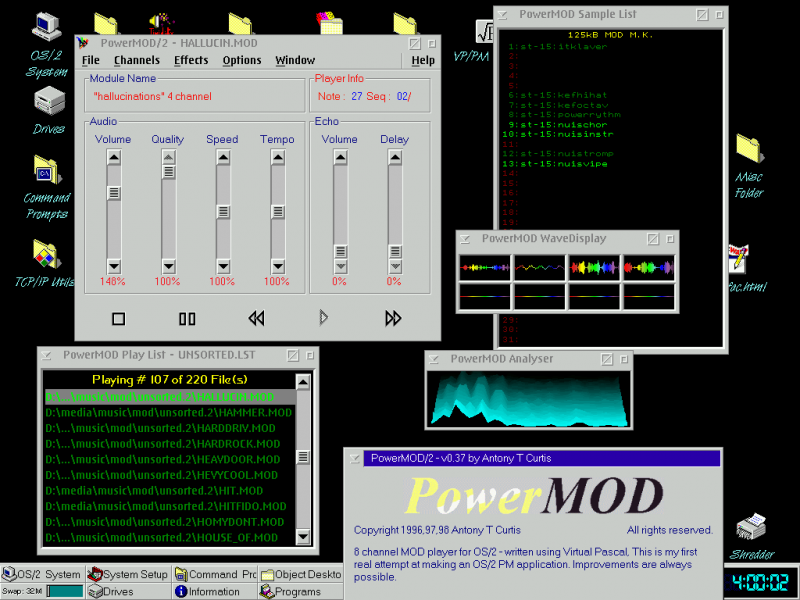800x600 pixels.
Task: Open the fac.html desktop icon
Action: [738, 259]
